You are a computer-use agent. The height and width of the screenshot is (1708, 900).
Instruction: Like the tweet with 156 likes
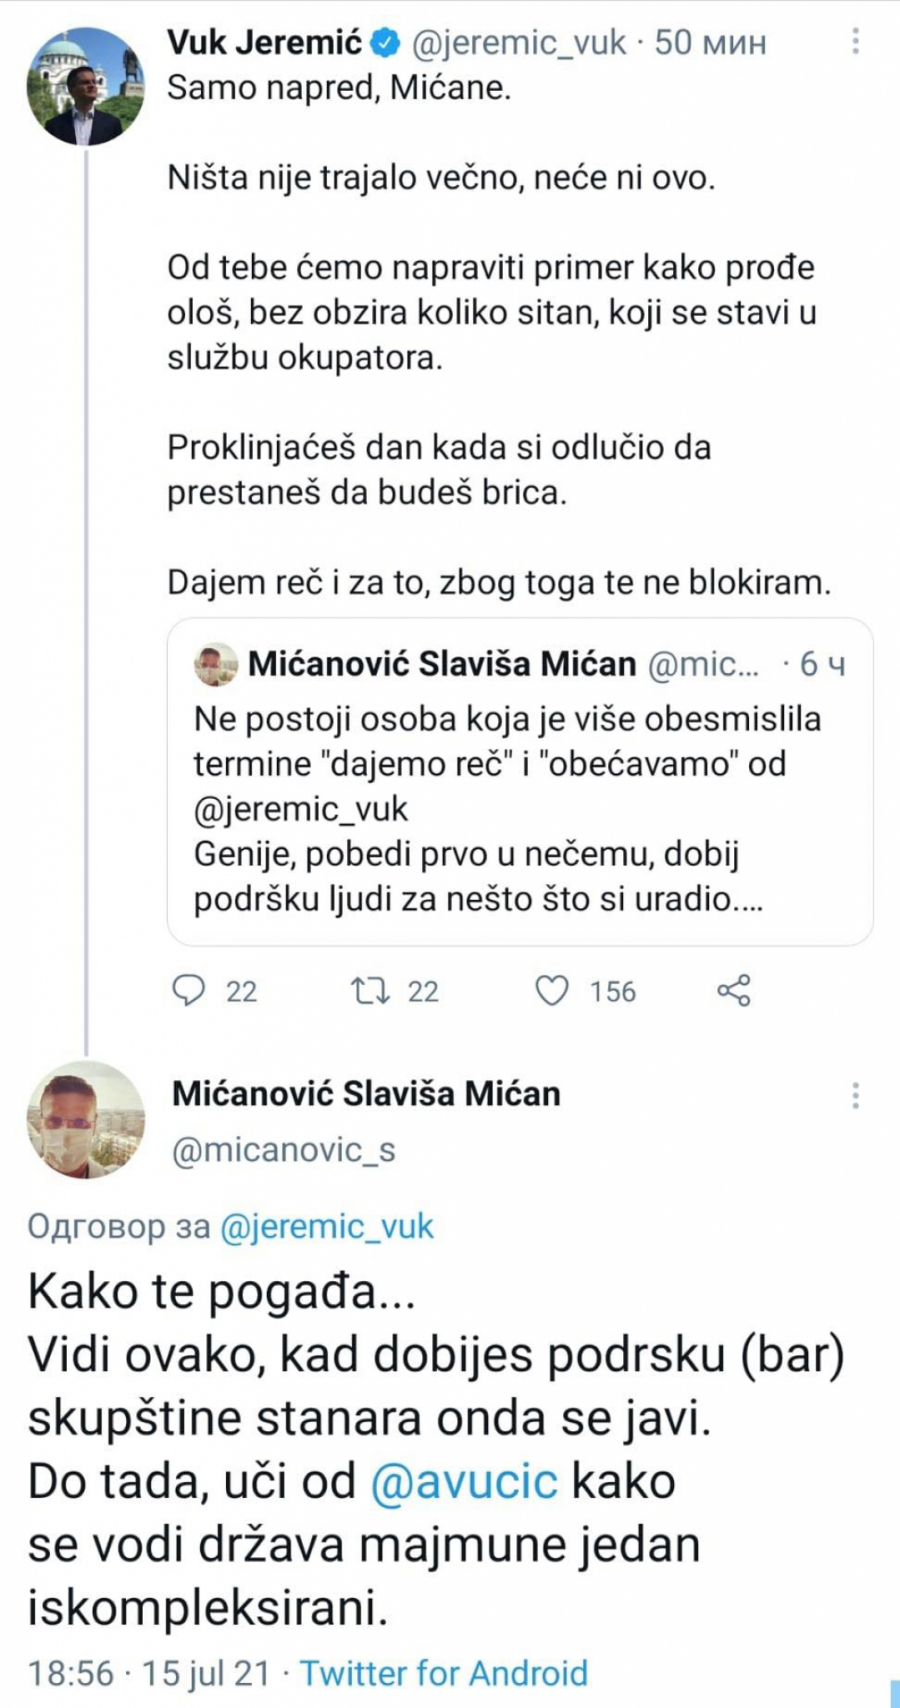click(552, 990)
